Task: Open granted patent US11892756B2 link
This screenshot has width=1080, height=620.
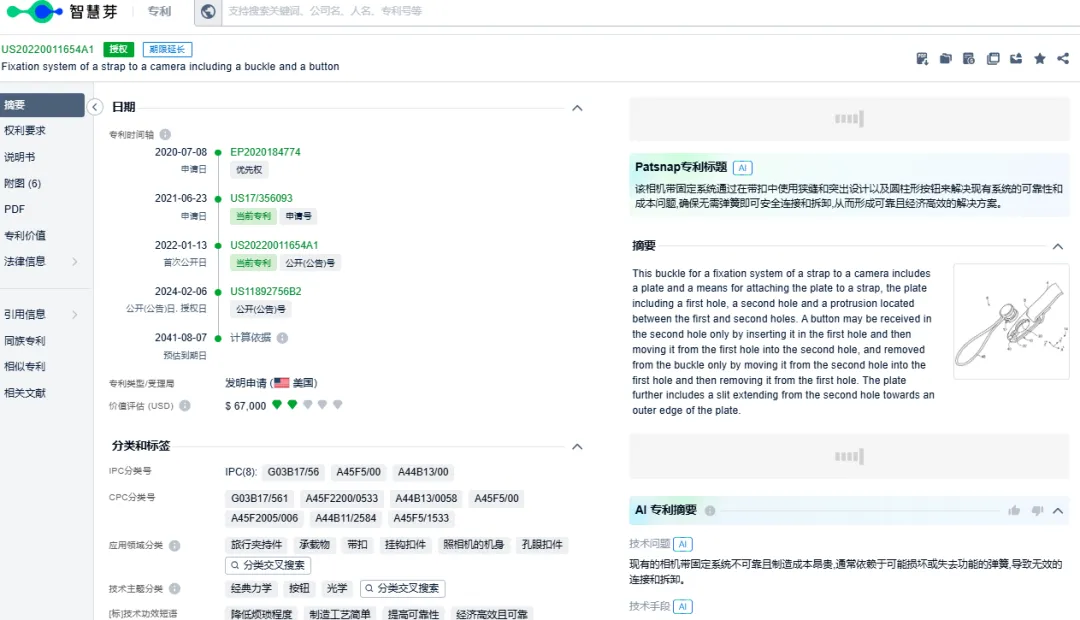Action: click(265, 291)
